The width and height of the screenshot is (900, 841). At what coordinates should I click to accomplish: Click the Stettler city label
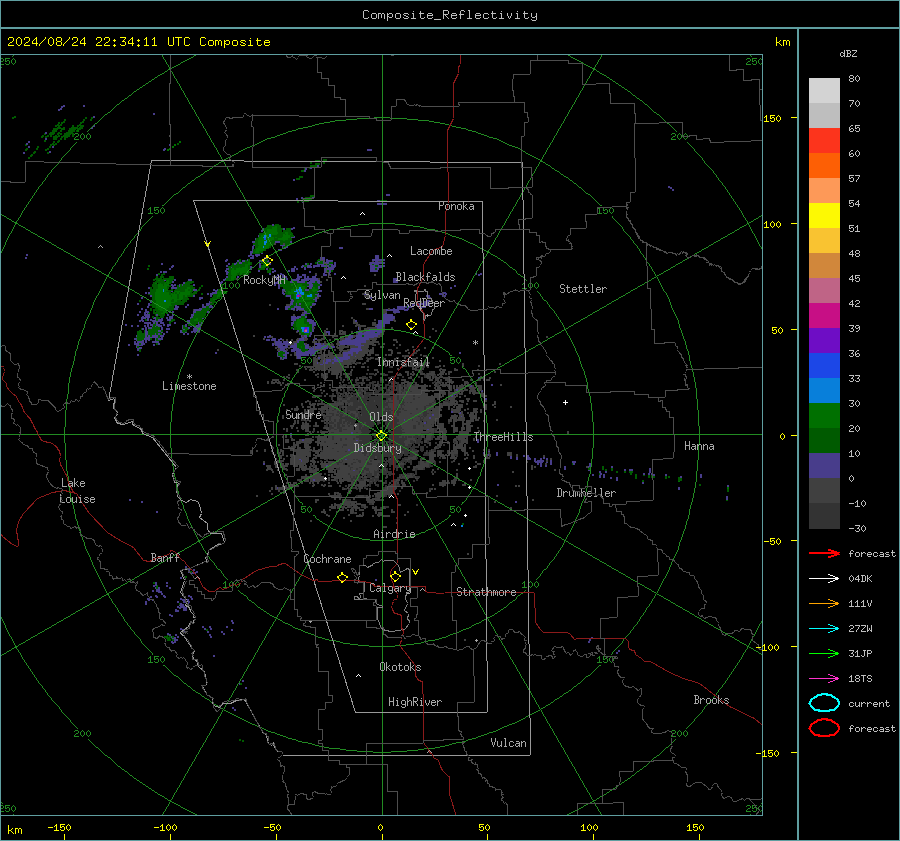click(583, 289)
